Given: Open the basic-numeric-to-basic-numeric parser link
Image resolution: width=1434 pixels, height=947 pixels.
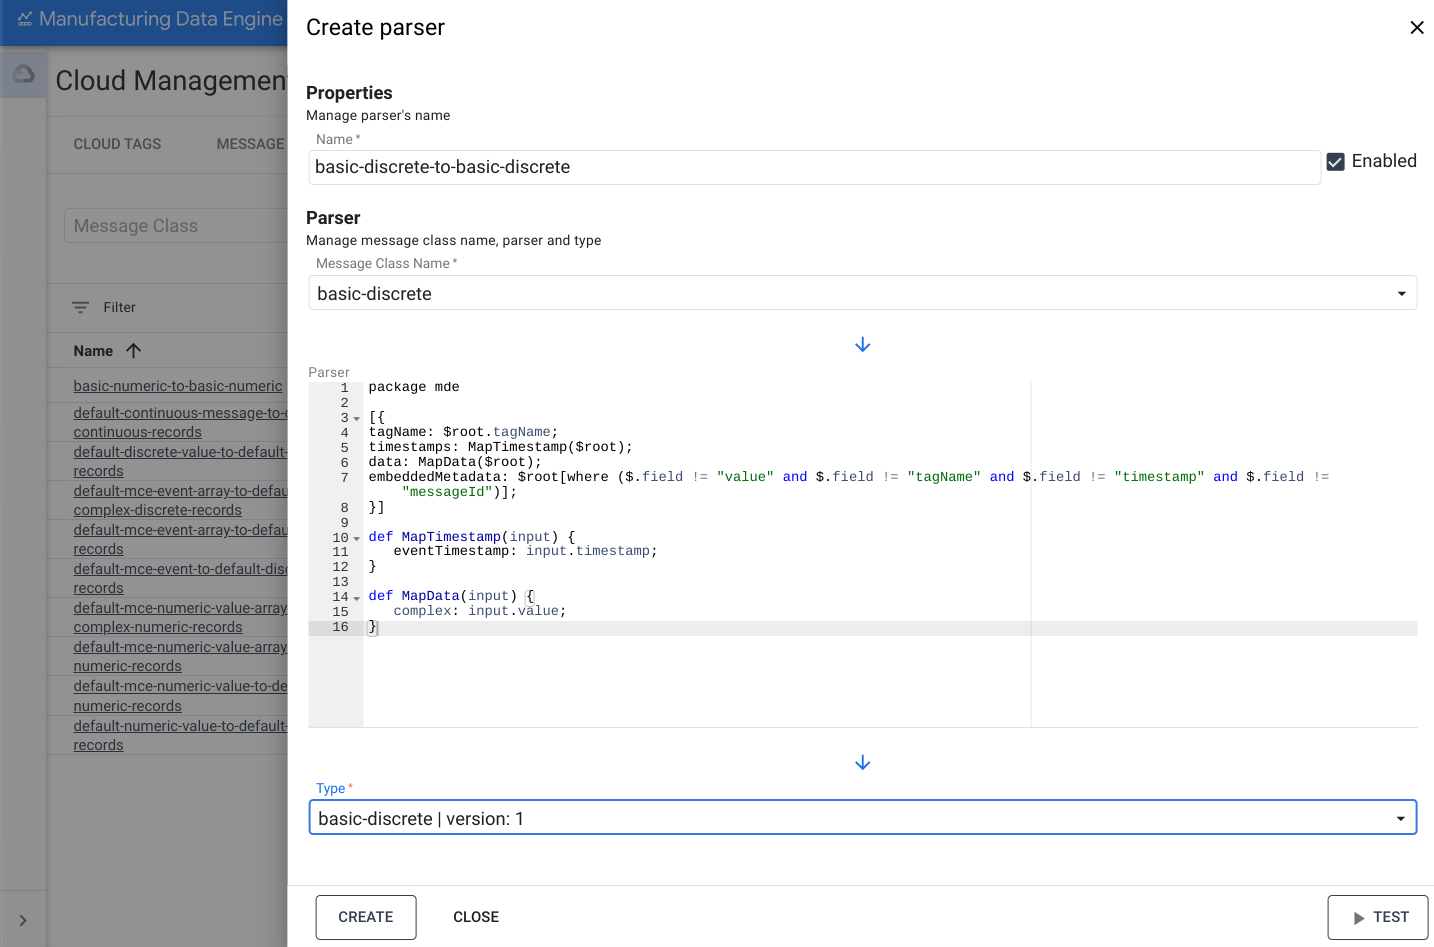Looking at the screenshot, I should (177, 385).
